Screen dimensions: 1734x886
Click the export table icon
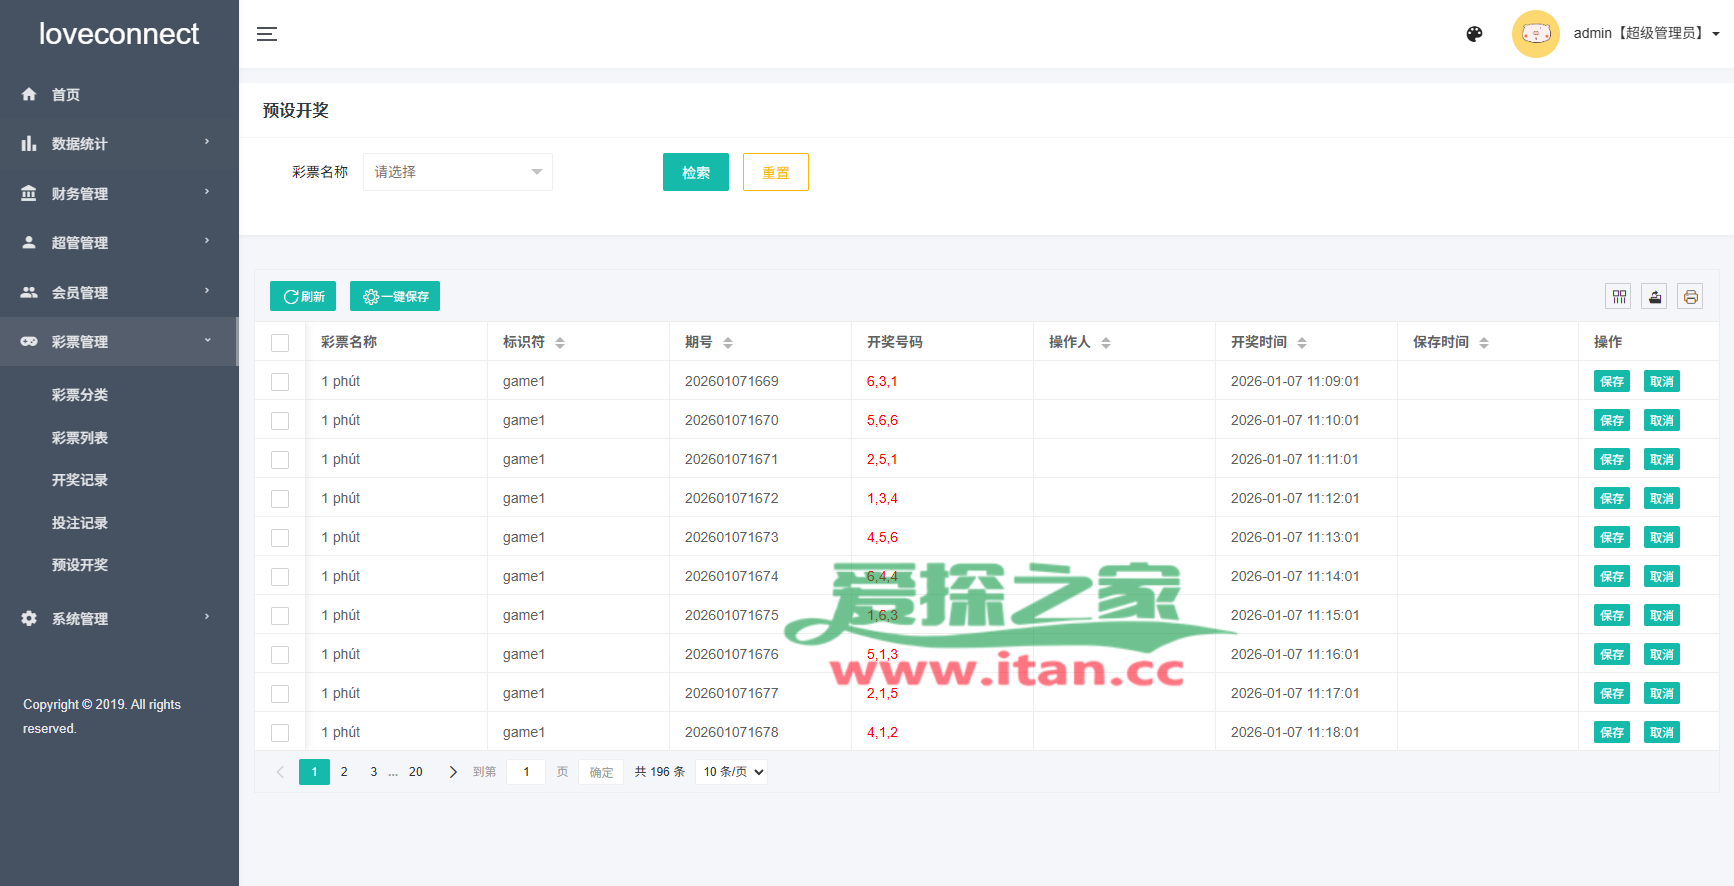pos(1654,296)
